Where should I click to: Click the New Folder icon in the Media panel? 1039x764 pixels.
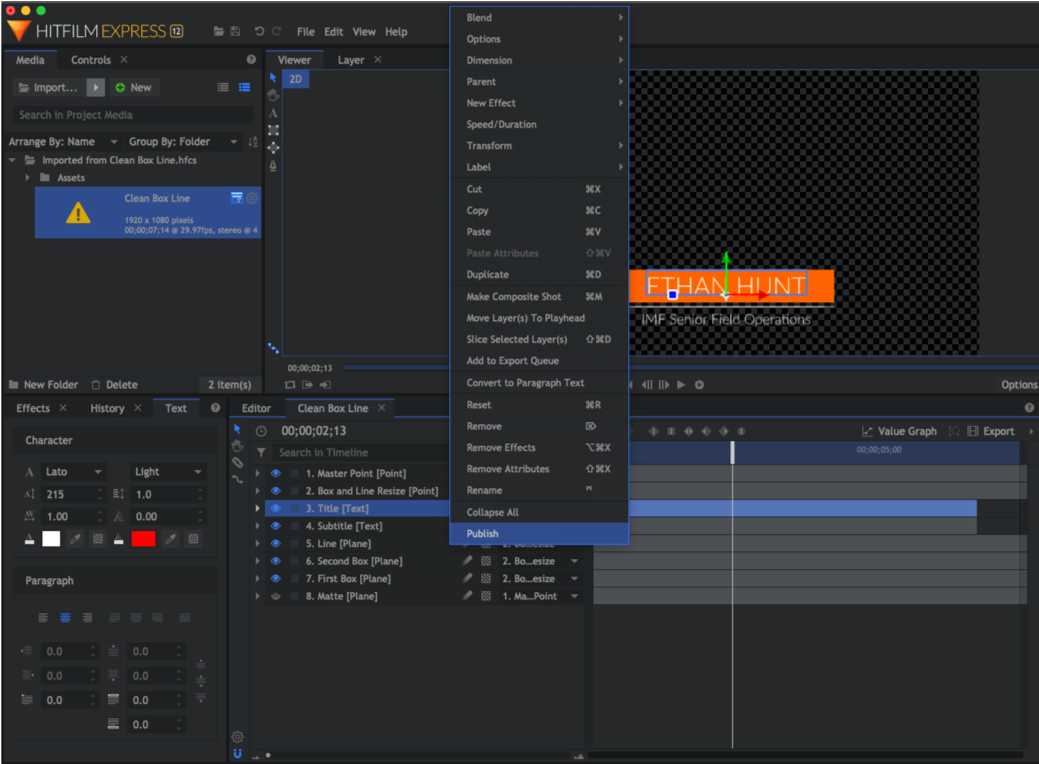tap(14, 384)
